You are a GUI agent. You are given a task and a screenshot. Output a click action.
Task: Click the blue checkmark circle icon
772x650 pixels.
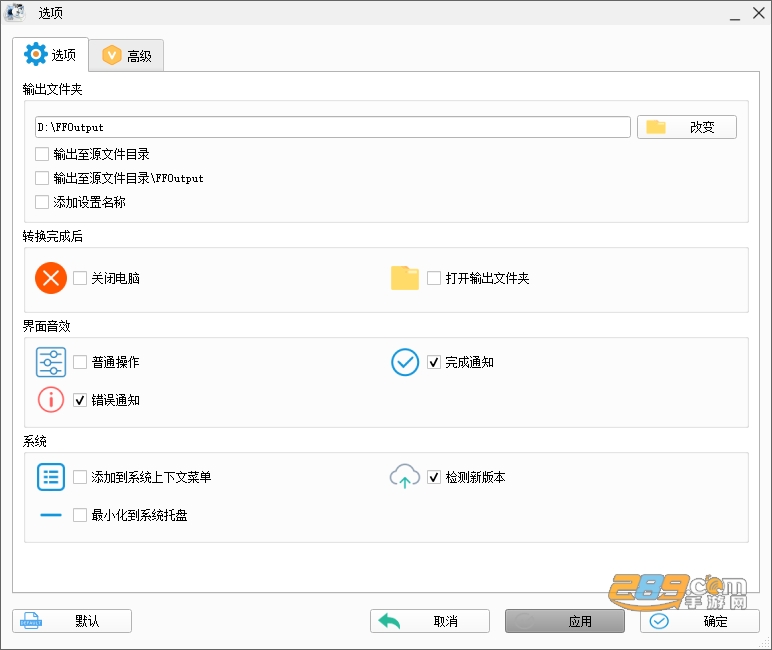point(405,362)
